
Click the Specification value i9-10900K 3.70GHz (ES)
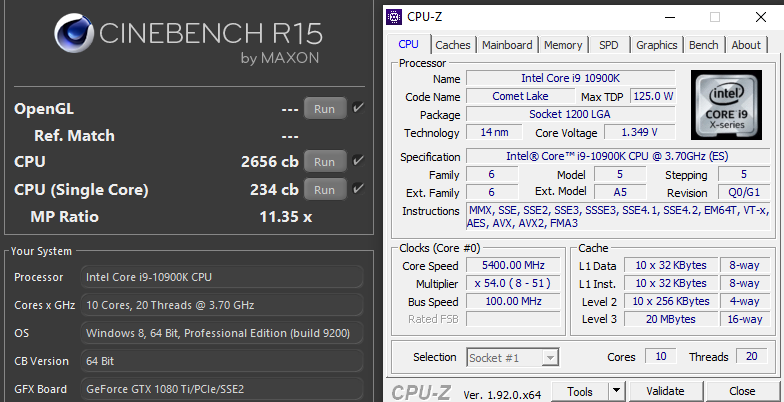[x=618, y=156]
